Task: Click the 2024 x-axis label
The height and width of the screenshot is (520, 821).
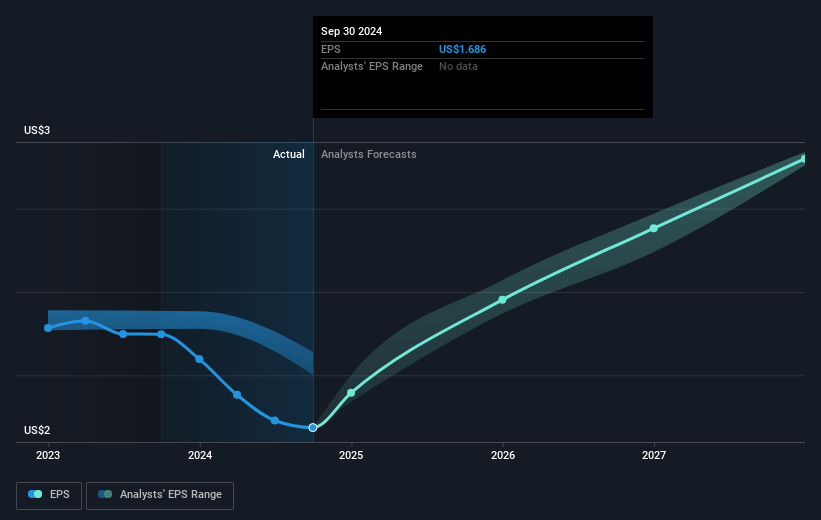Action: [200, 456]
